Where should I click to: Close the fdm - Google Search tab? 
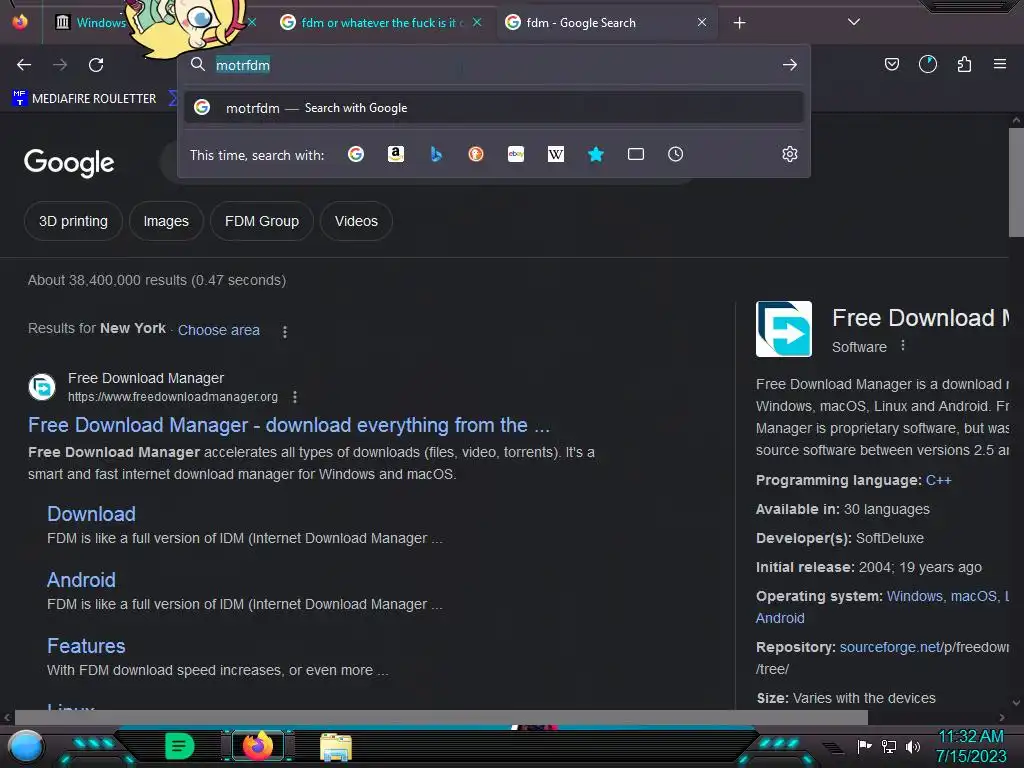pyautogui.click(x=701, y=22)
